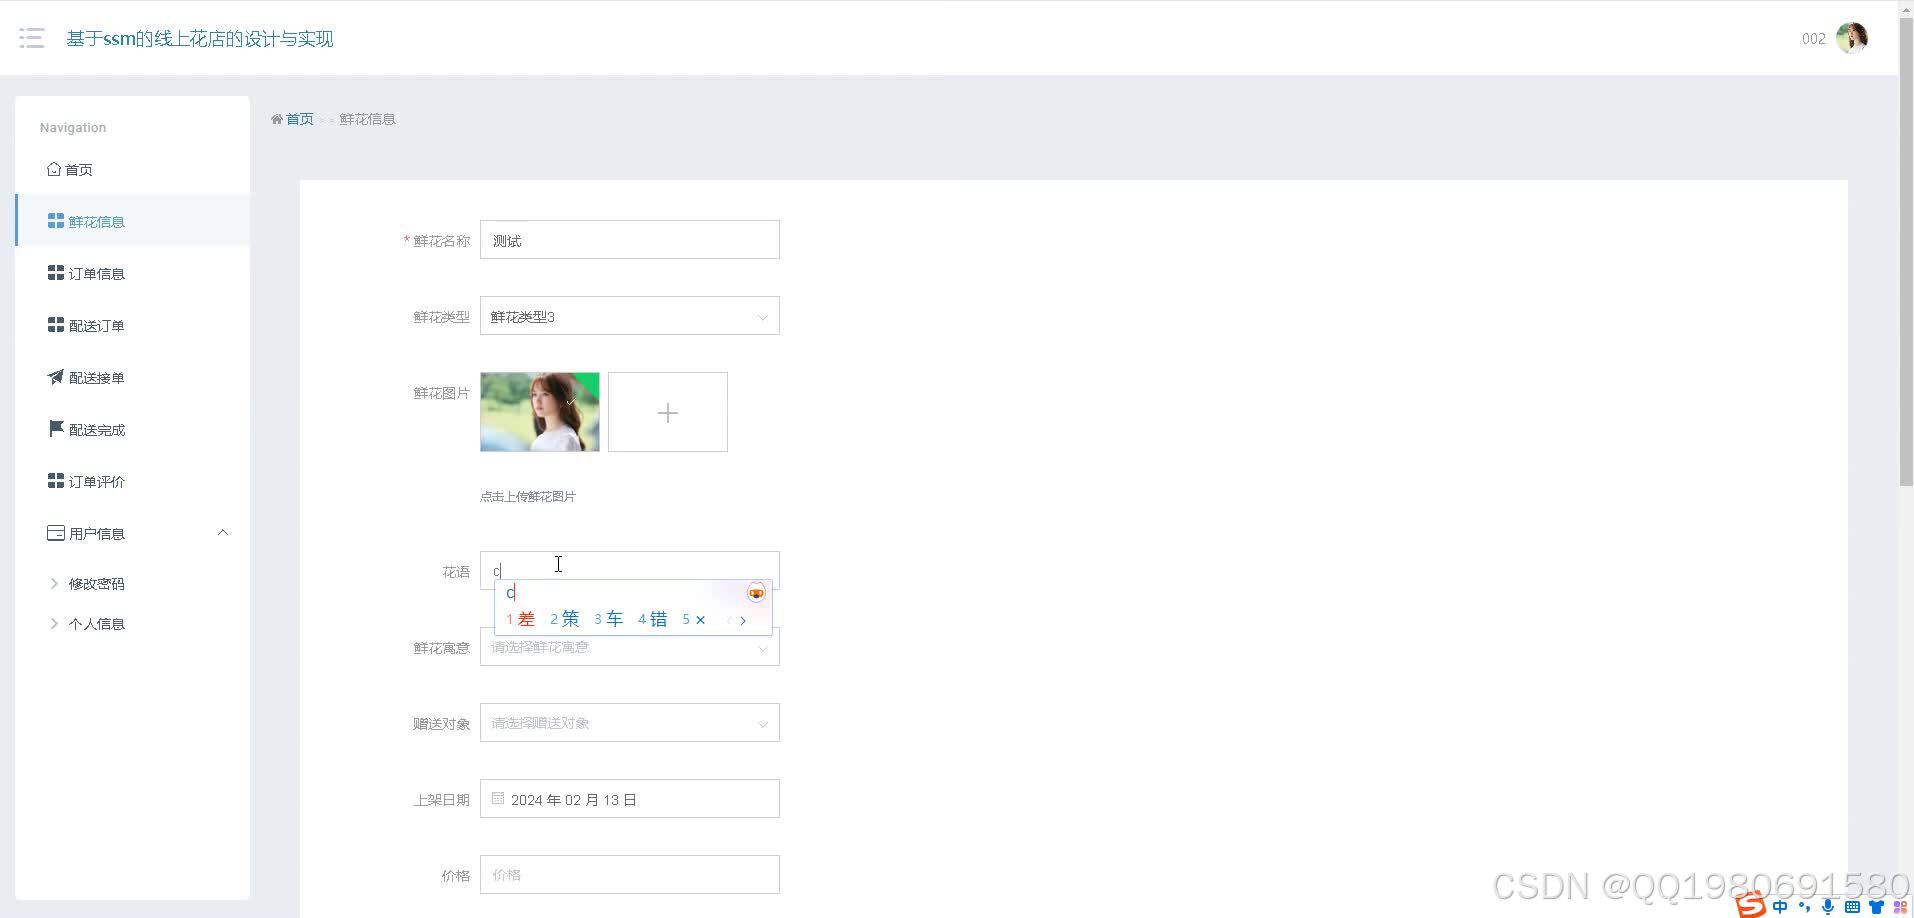Click the Sogou S logo in IME toolbar
1914x918 pixels.
click(1751, 906)
